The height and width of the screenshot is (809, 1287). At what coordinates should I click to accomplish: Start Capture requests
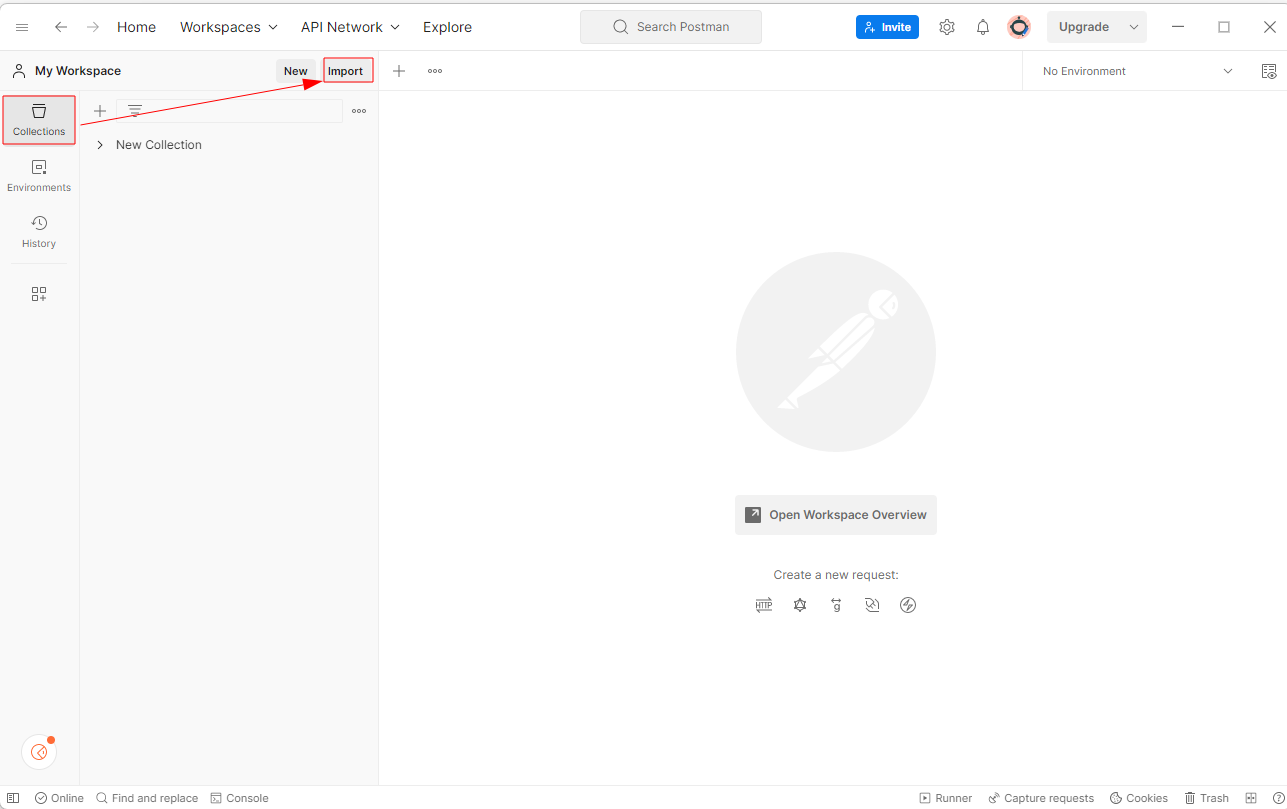coord(1041,798)
